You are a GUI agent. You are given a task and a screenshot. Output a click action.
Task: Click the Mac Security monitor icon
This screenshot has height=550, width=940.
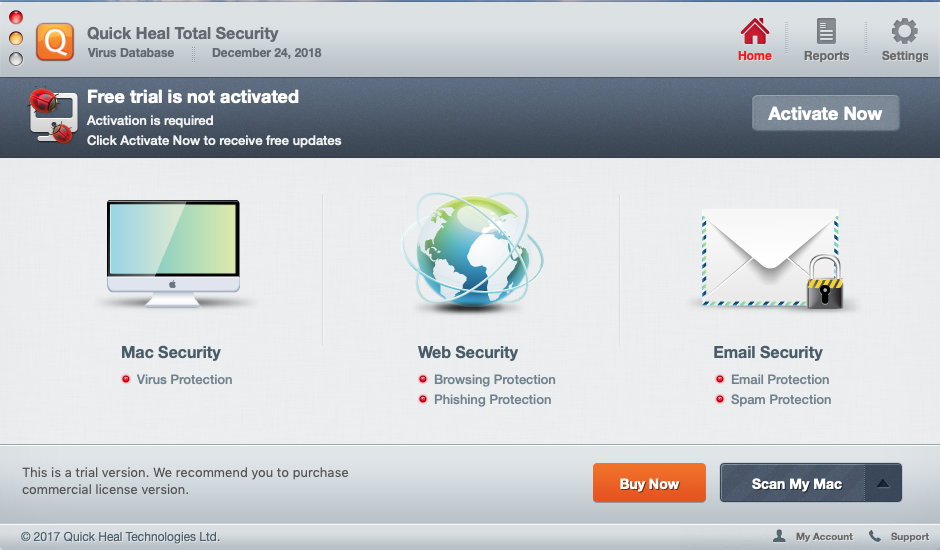coord(173,253)
